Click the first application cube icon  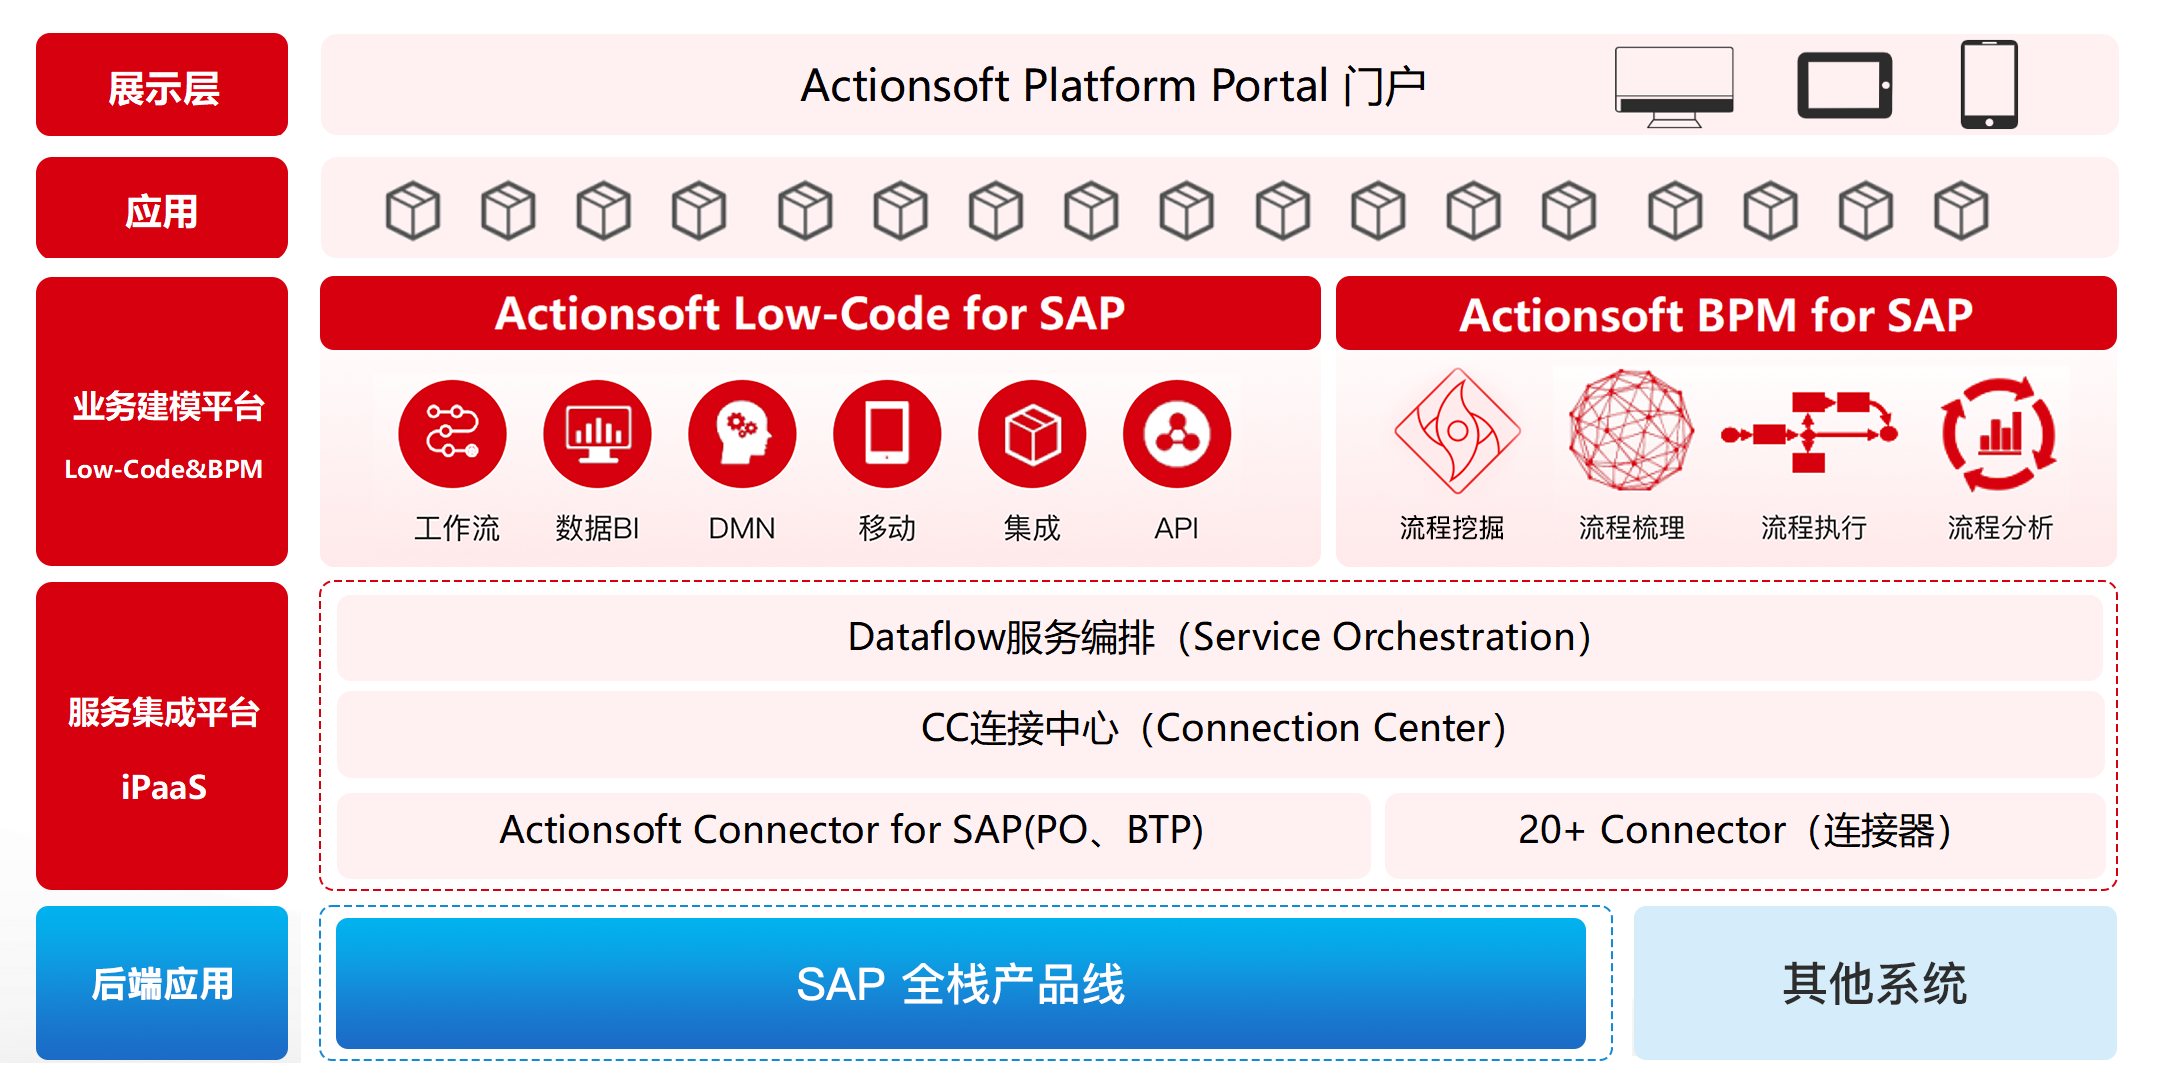413,210
